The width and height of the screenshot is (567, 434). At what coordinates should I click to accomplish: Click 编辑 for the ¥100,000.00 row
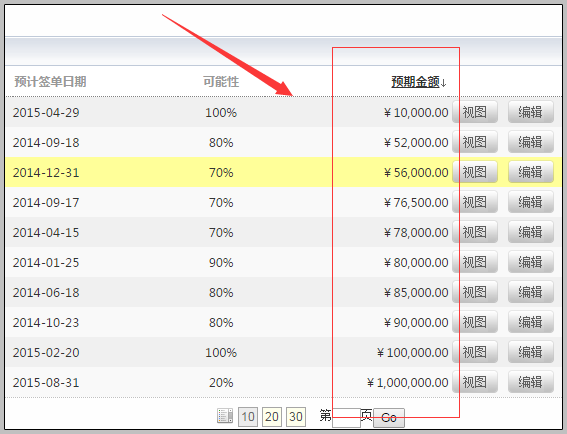pyautogui.click(x=530, y=352)
